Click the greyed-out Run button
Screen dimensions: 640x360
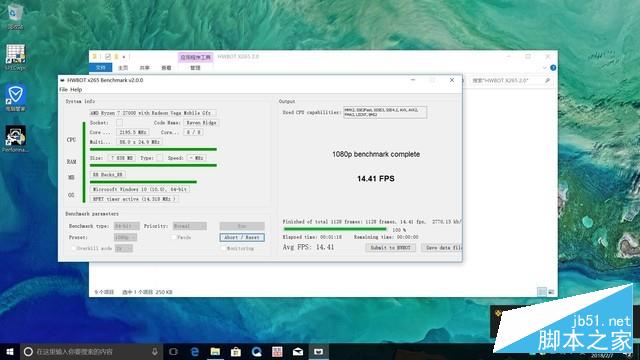(242, 226)
